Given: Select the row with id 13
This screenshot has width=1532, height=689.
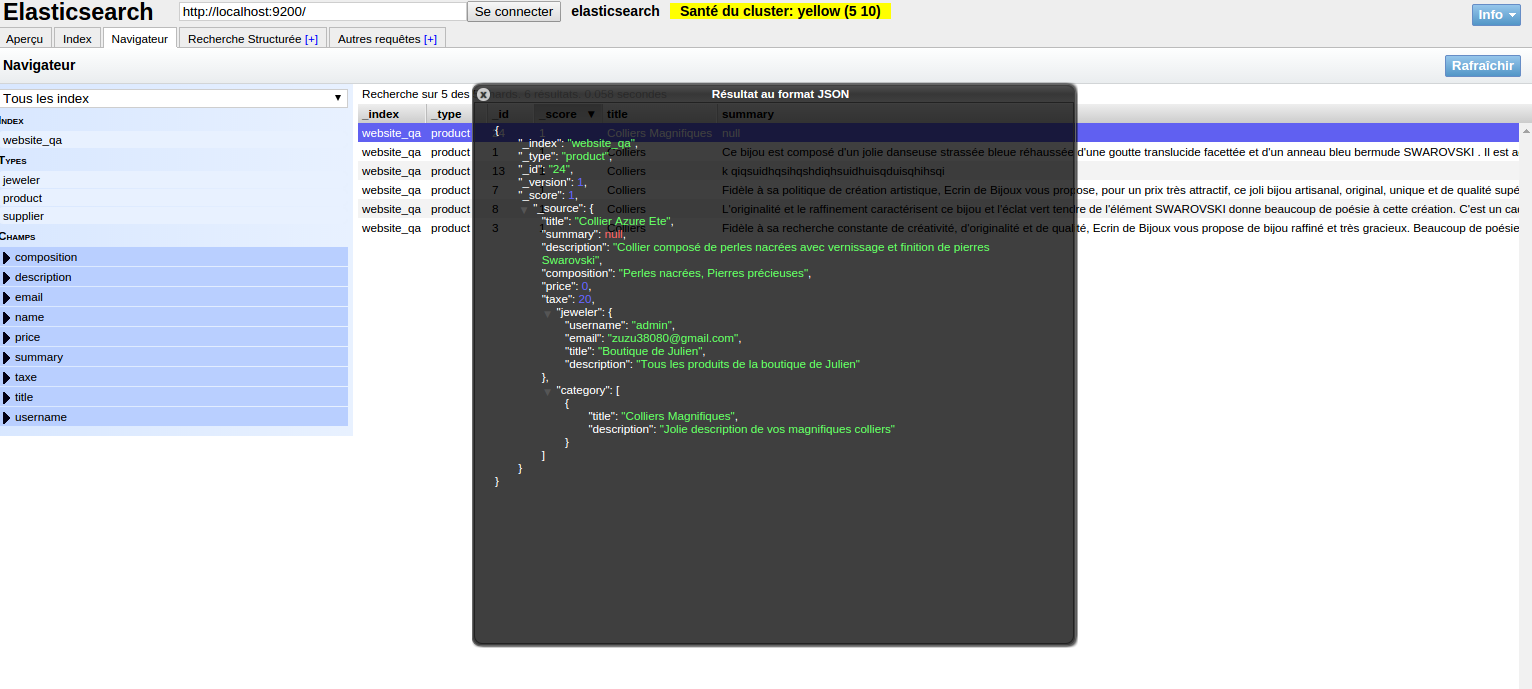Looking at the screenshot, I should pyautogui.click(x=939, y=171).
